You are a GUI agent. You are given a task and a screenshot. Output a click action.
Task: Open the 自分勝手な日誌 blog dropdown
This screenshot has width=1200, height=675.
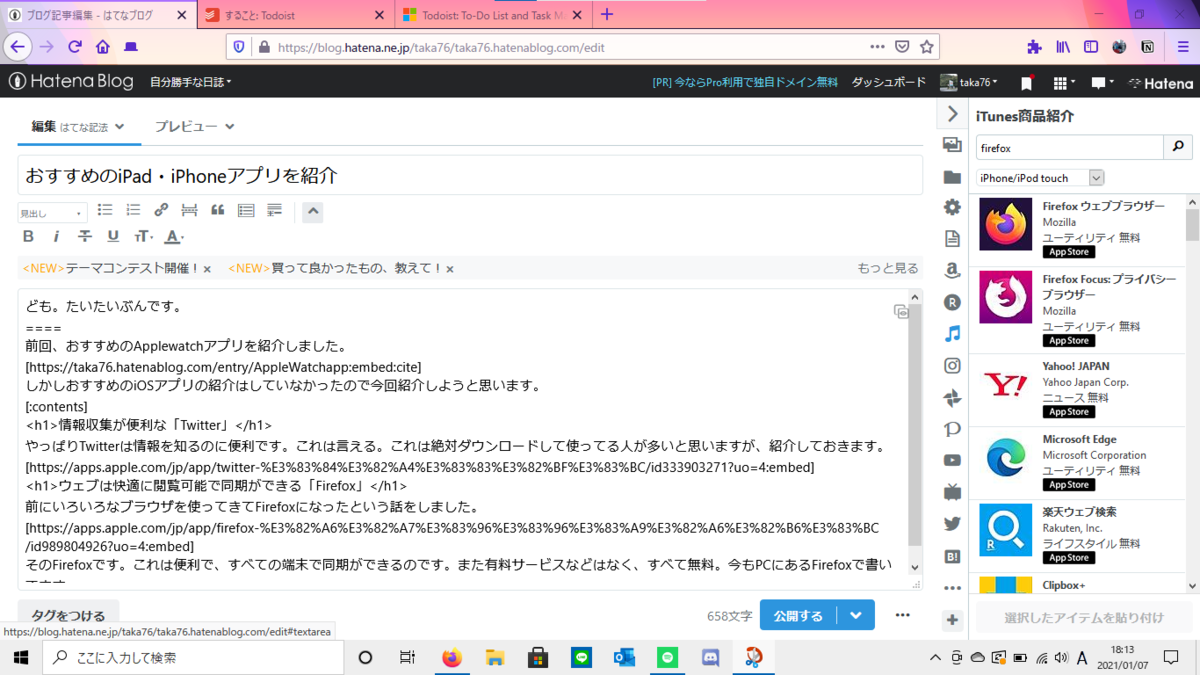pos(190,82)
